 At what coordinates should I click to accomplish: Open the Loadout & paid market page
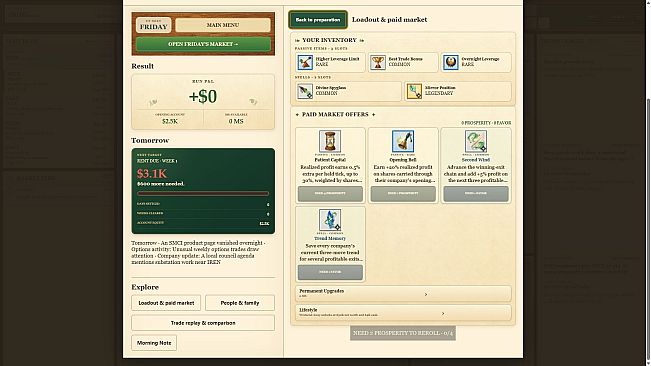tap(166, 303)
